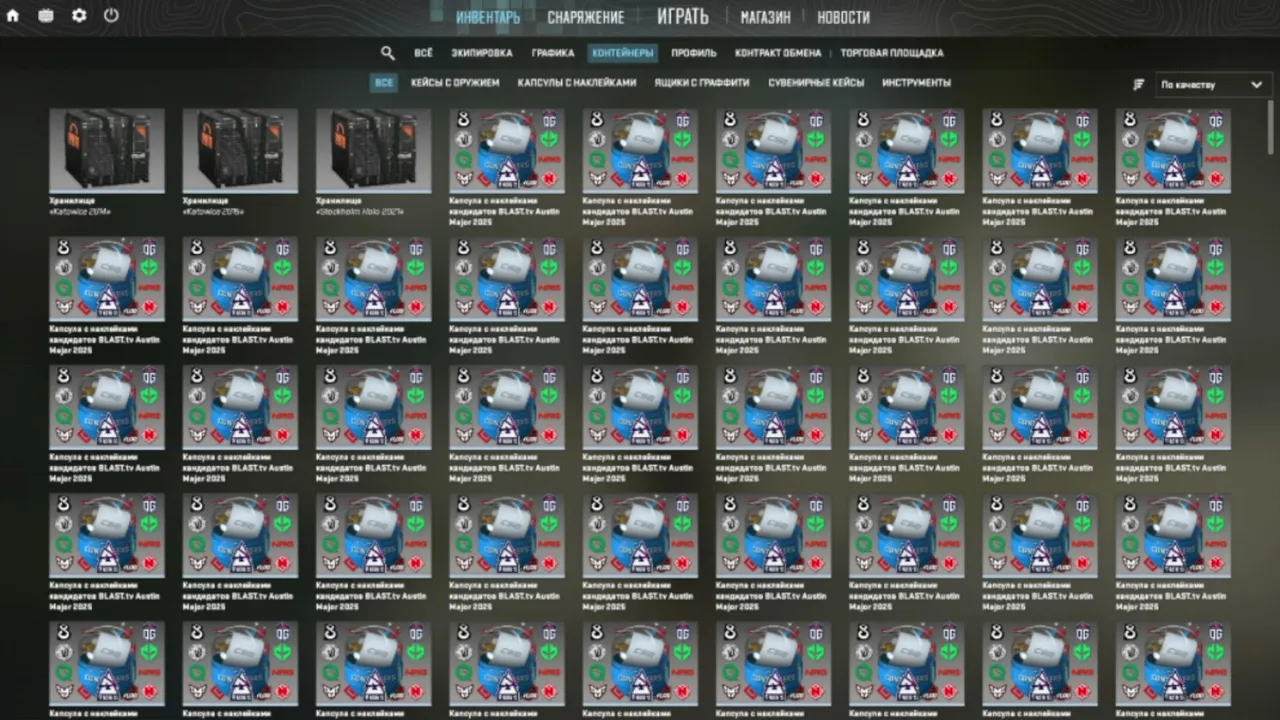The image size is (1280, 720).
Task: Open the ИНВЕНТАРЬ tab
Action: pyautogui.click(x=488, y=17)
